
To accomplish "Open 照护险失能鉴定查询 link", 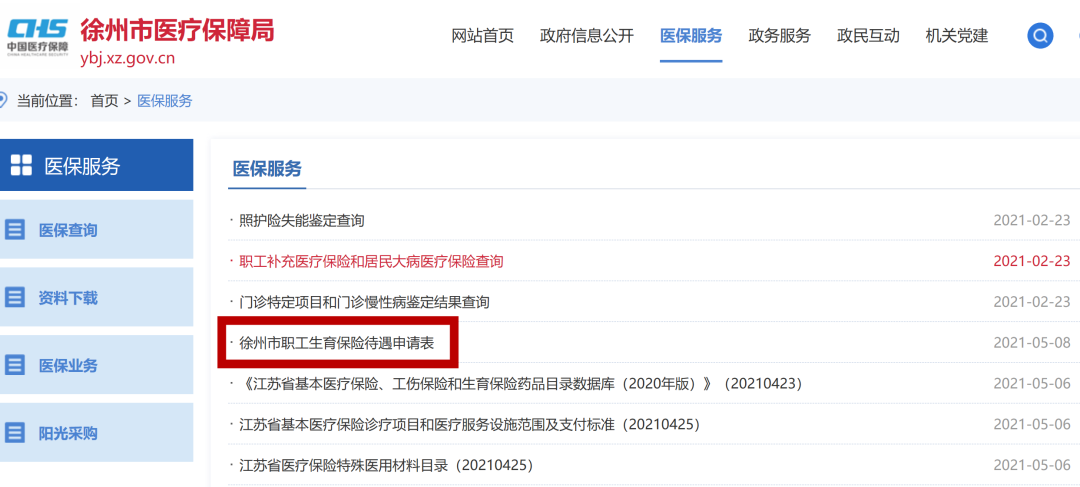I will pyautogui.click(x=302, y=221).
